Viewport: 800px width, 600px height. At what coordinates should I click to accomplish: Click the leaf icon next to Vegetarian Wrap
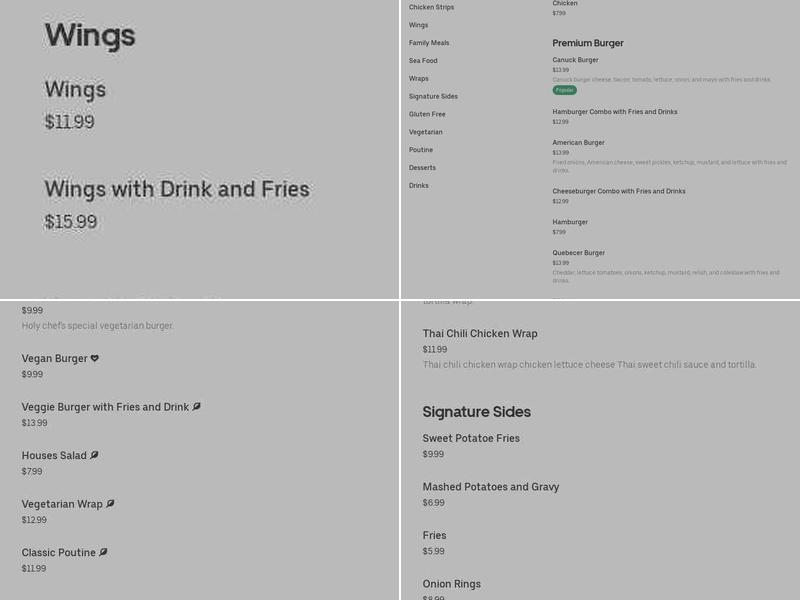click(x=111, y=504)
